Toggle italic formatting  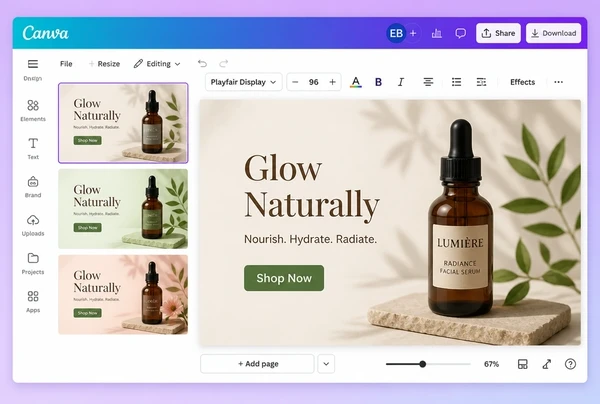pyautogui.click(x=401, y=82)
